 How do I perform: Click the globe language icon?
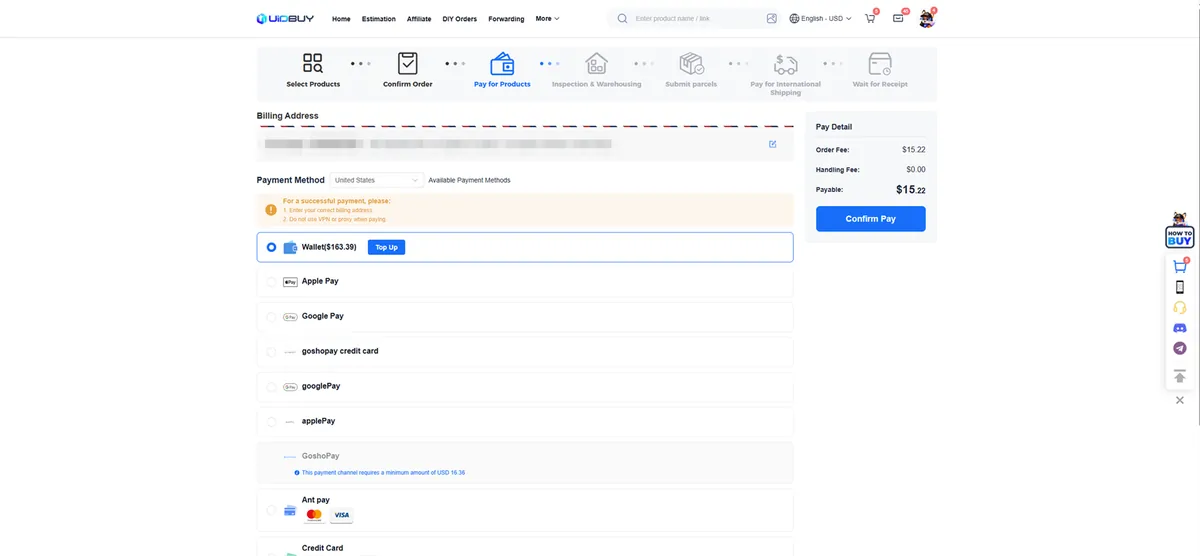[794, 18]
